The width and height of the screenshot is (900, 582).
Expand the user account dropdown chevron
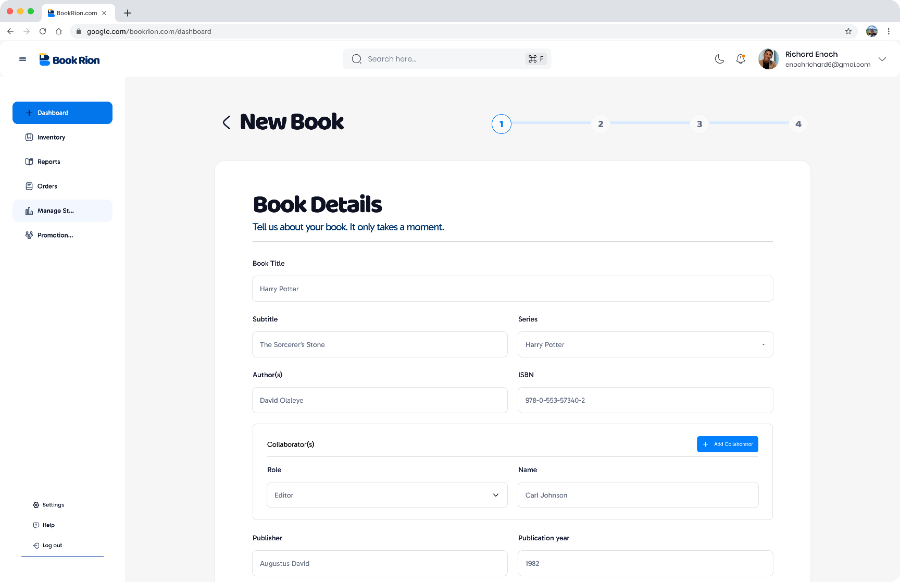coord(882,59)
